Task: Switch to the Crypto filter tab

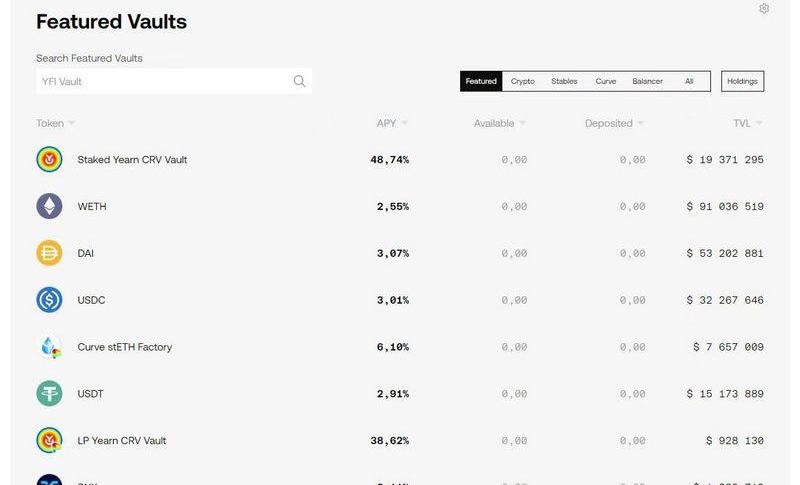Action: pyautogui.click(x=523, y=81)
